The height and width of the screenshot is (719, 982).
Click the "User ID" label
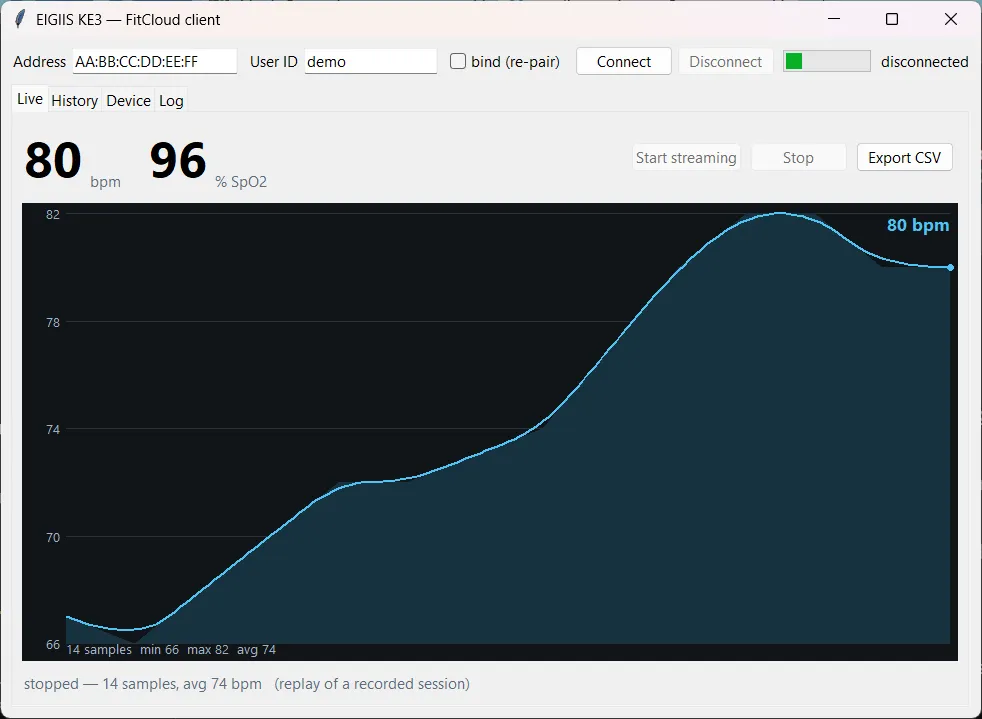[274, 62]
